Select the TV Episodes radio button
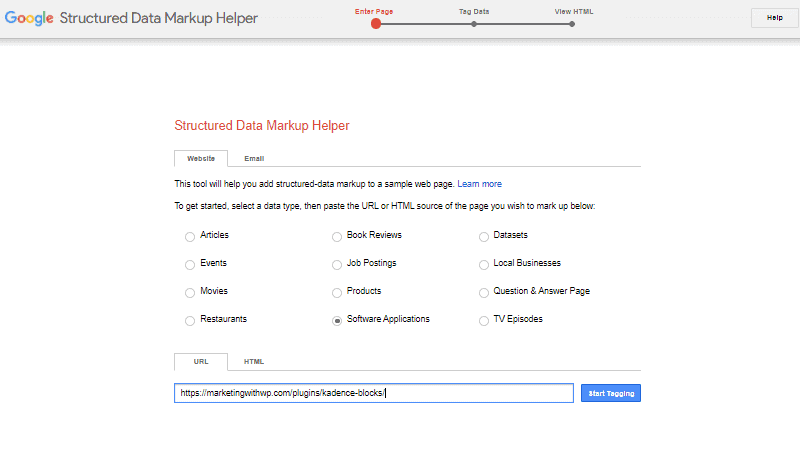Screen dimensions: 800x451 click(x=484, y=321)
